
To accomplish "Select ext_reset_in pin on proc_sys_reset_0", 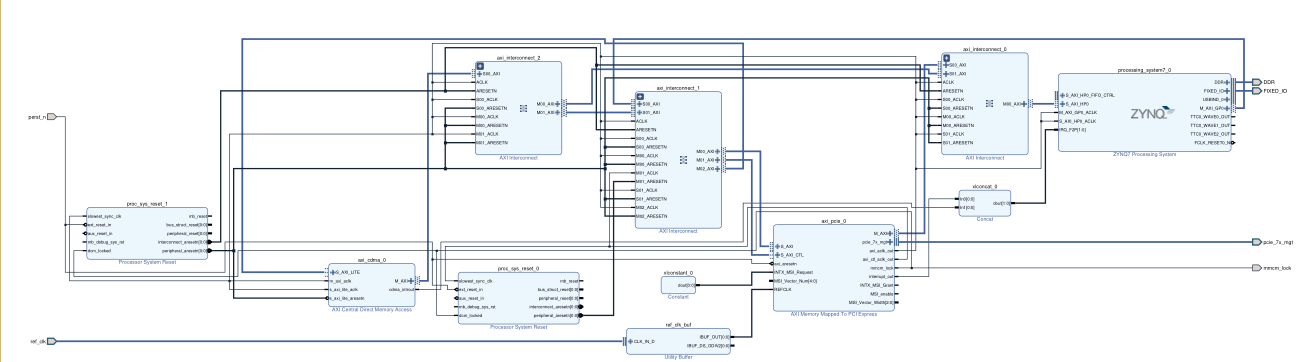I will pyautogui.click(x=470, y=290).
